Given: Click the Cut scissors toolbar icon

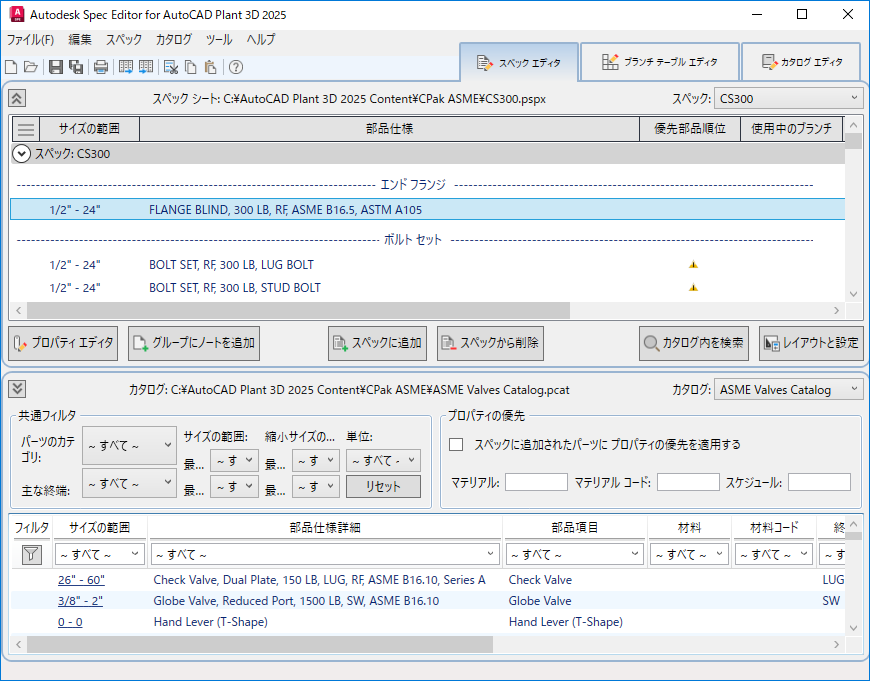Looking at the screenshot, I should point(171,67).
